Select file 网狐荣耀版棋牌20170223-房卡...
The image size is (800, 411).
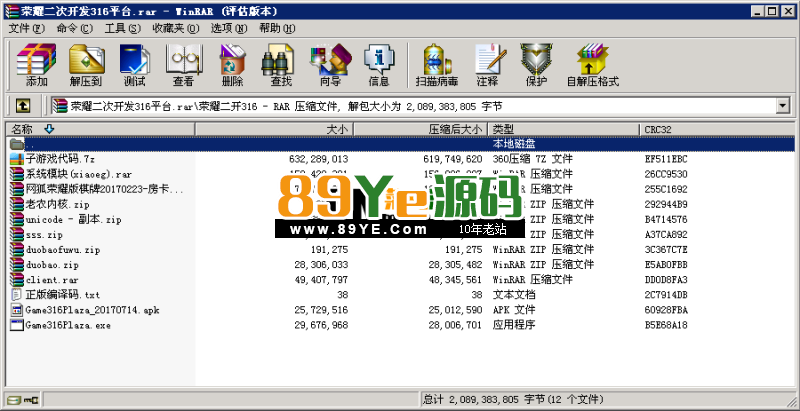(104, 189)
